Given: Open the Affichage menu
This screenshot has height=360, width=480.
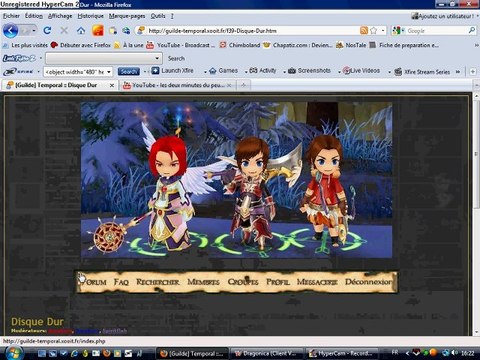Looking at the screenshot, I should 60,16.
